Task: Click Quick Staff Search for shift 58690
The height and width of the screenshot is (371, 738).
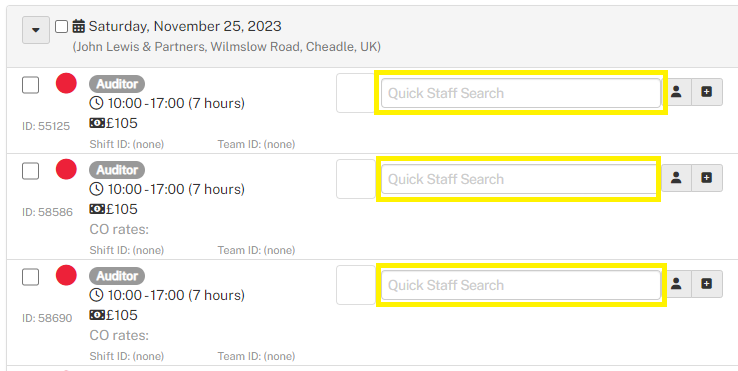Action: [x=521, y=285]
